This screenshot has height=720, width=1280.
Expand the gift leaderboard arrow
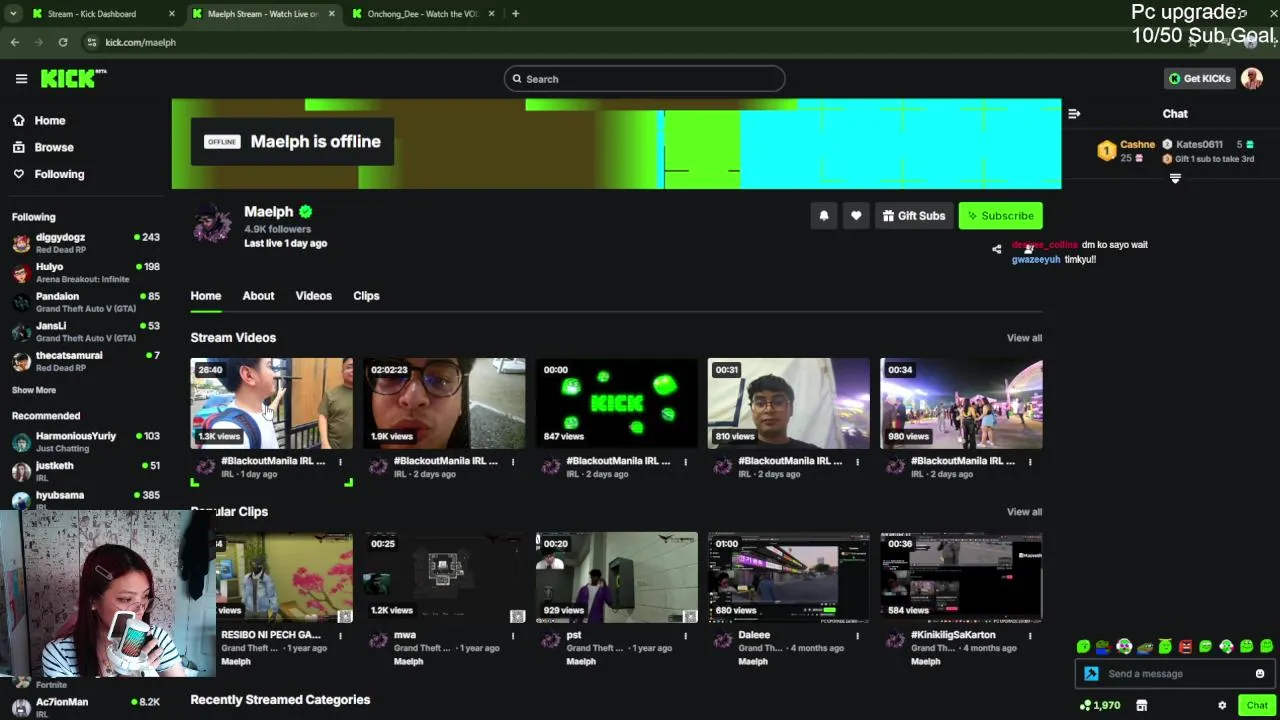1175,179
